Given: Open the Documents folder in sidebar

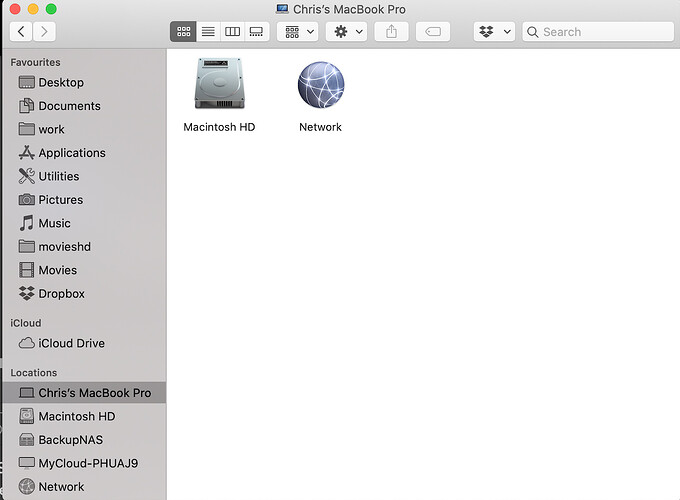Looking at the screenshot, I should pyautogui.click(x=69, y=106).
